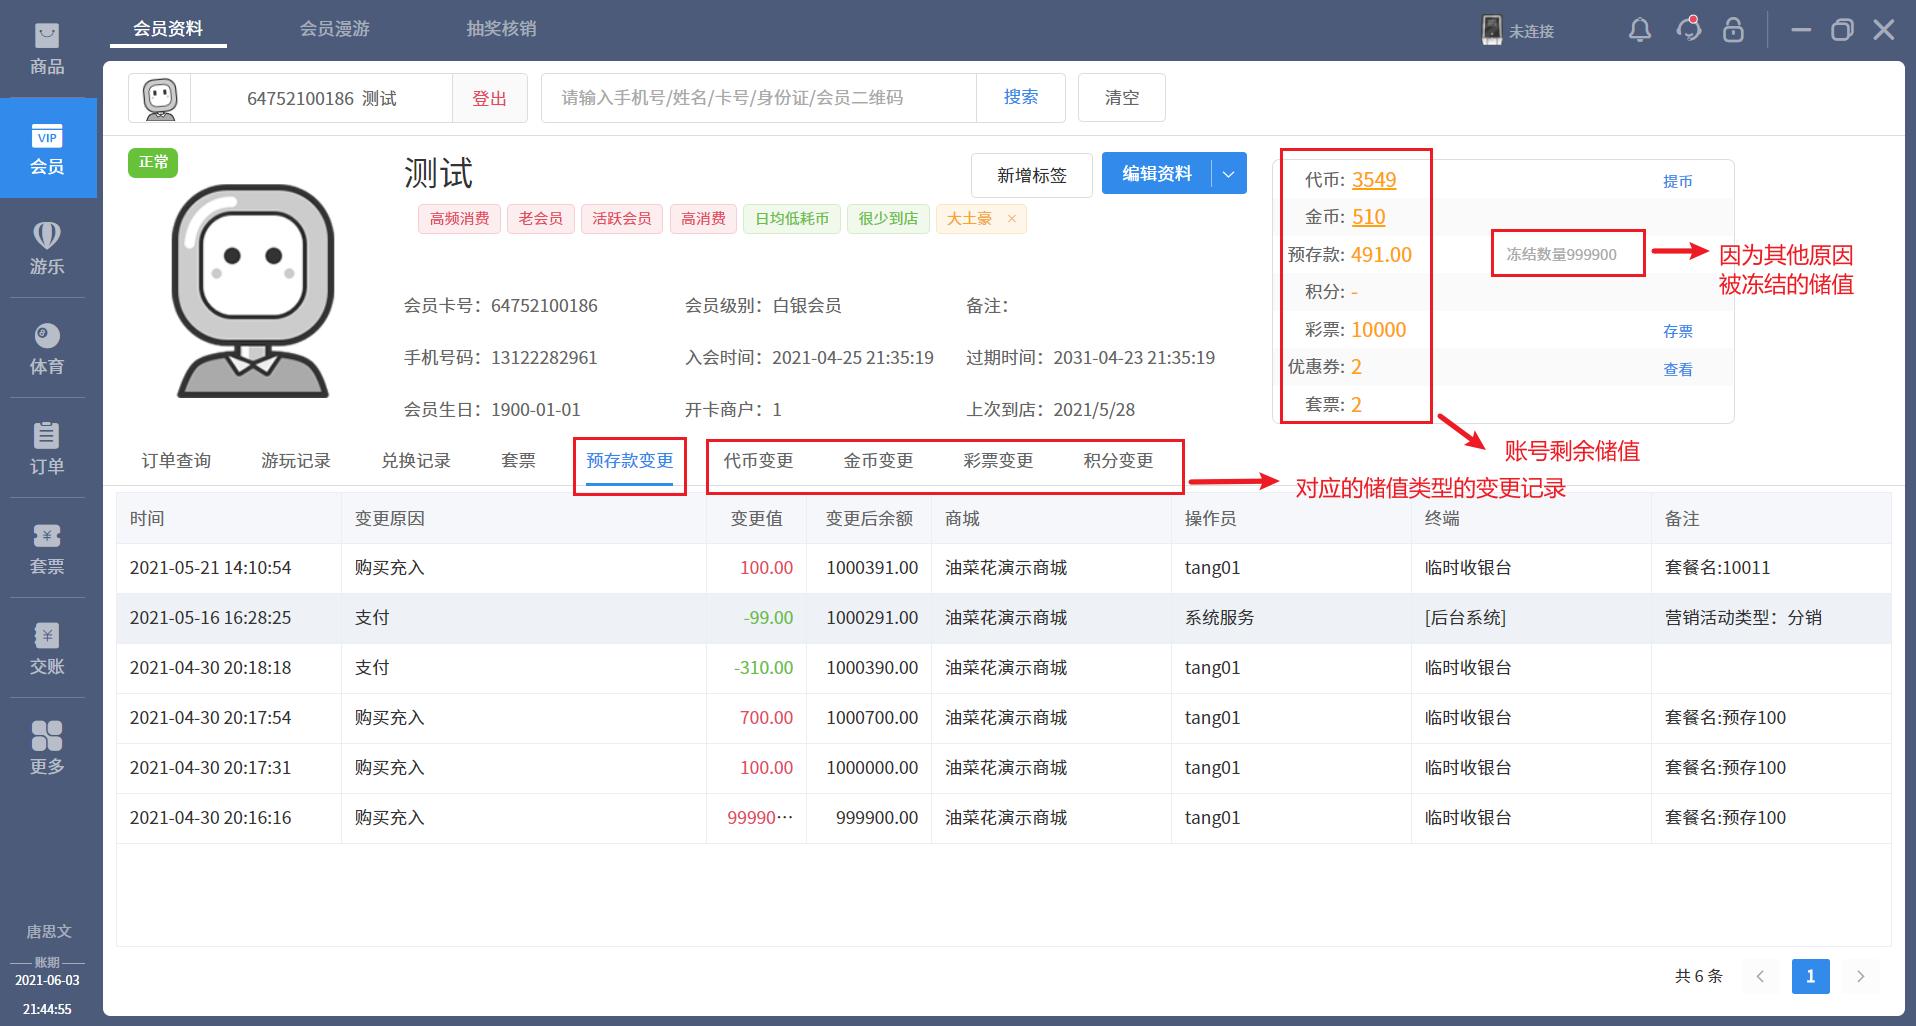Open the 积分变更 tab
1916x1026 pixels.
click(1118, 461)
